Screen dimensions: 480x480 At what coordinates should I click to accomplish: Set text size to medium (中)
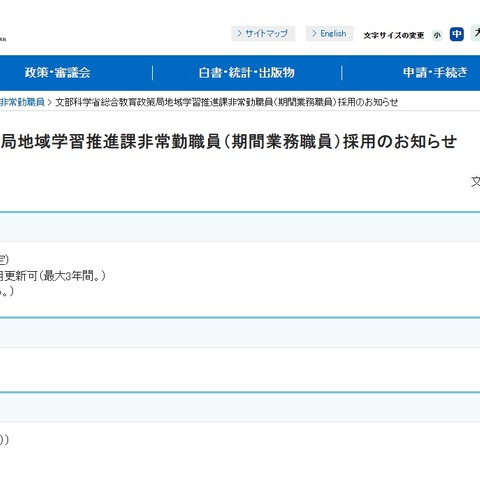457,34
